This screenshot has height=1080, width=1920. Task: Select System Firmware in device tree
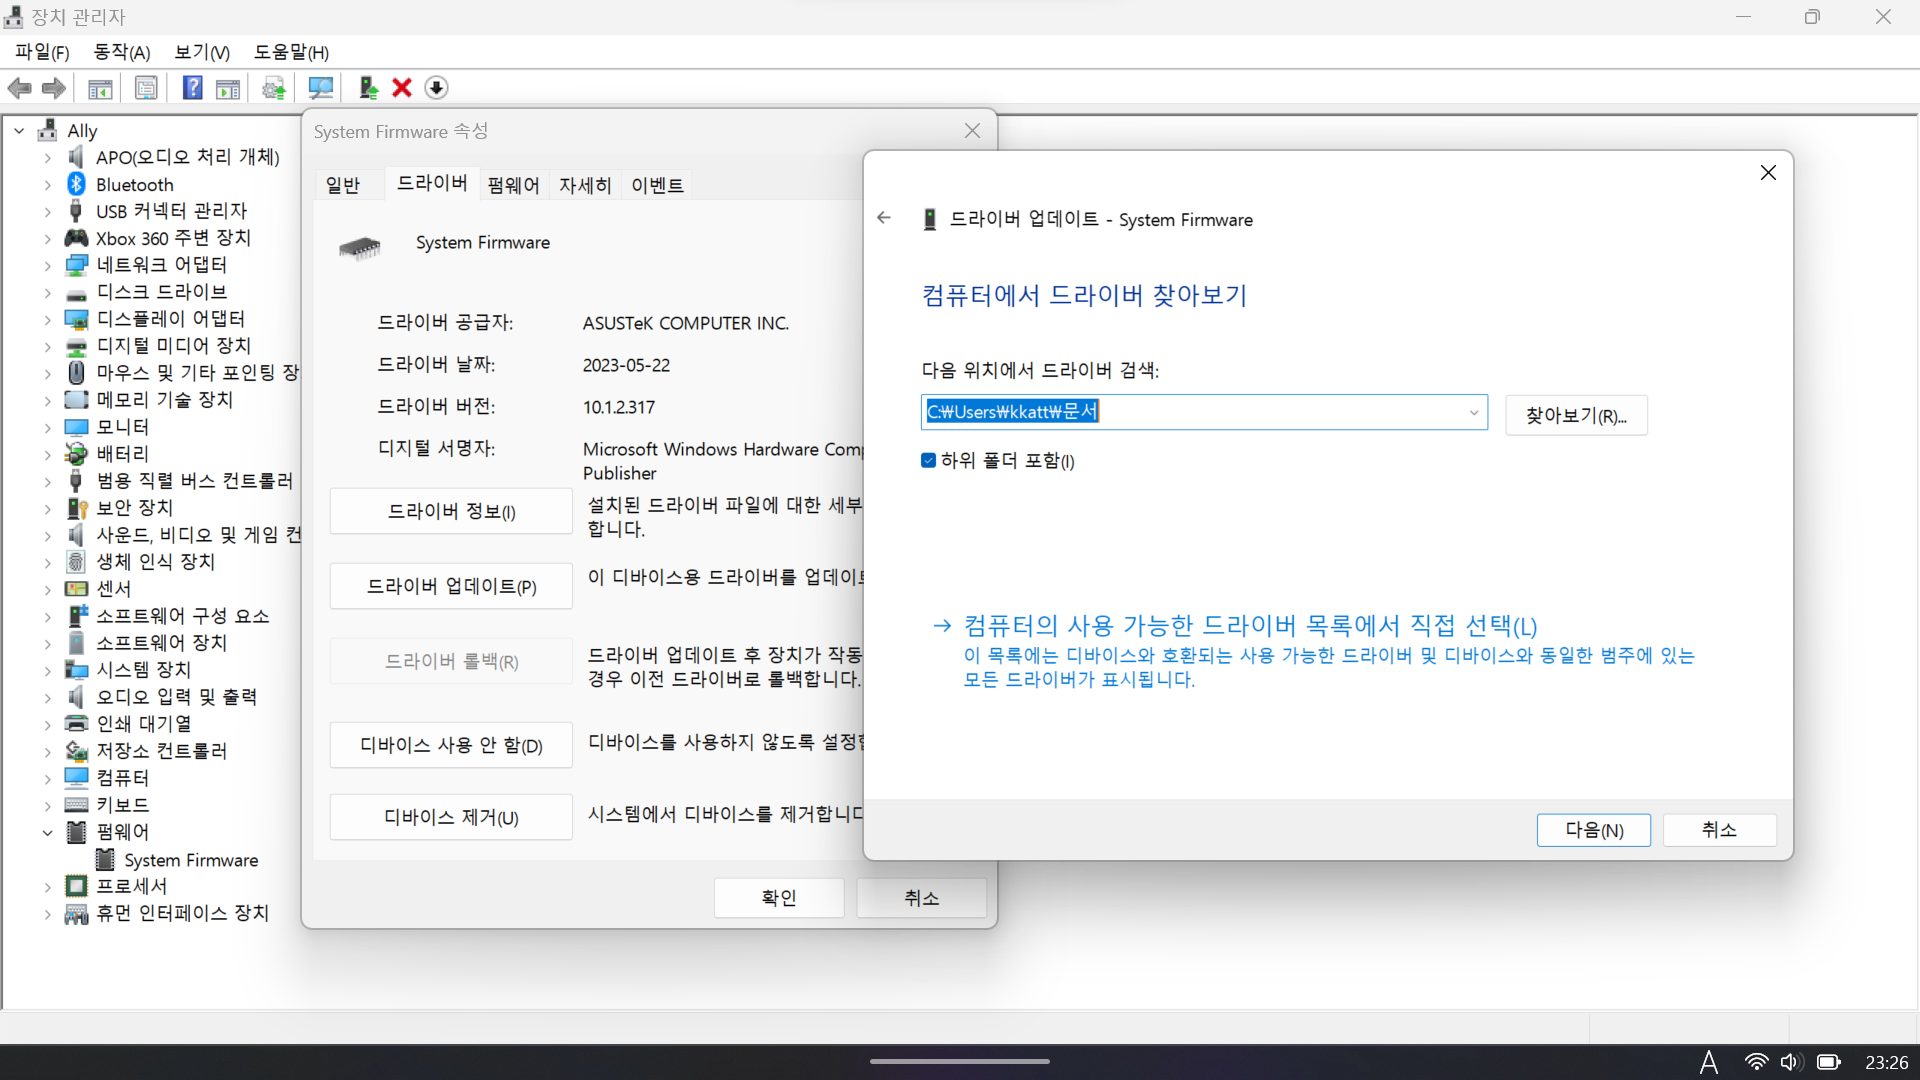coord(191,860)
